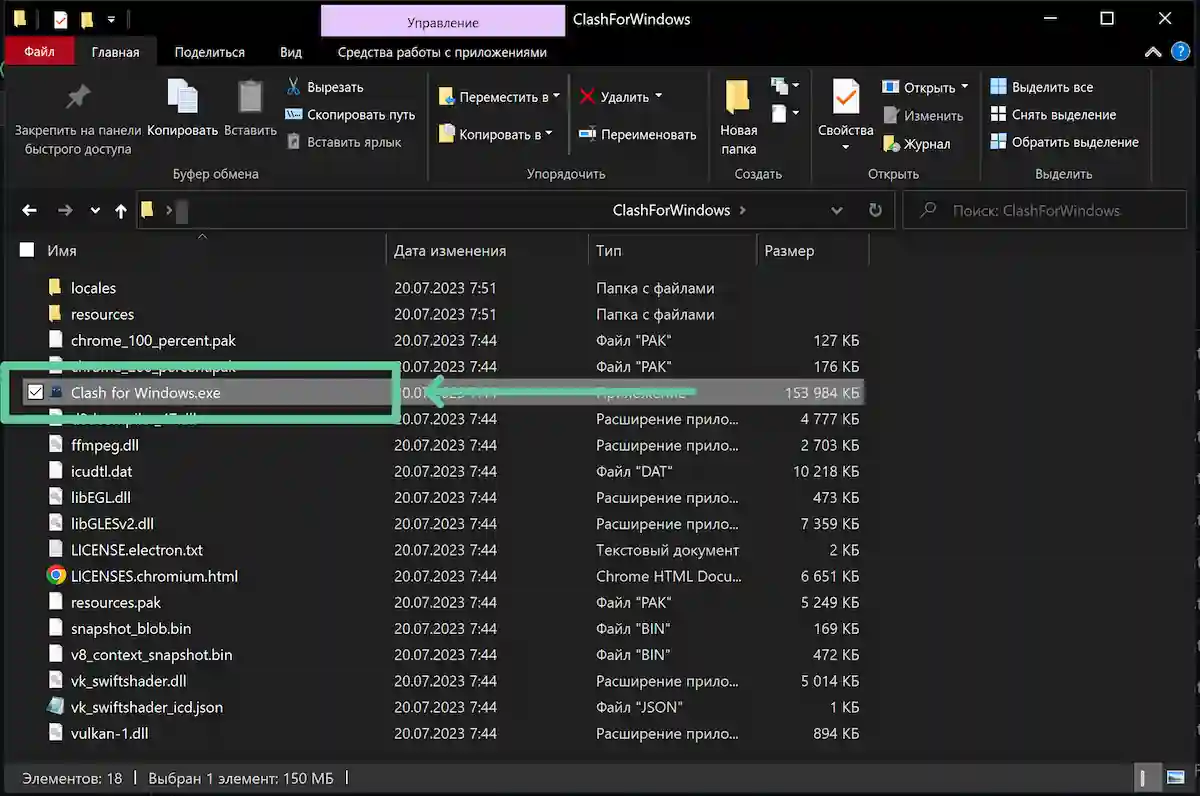The width and height of the screenshot is (1200, 796).
Task: Click the Chrome icon of LICENSES.chromium.html
Action: [x=56, y=576]
